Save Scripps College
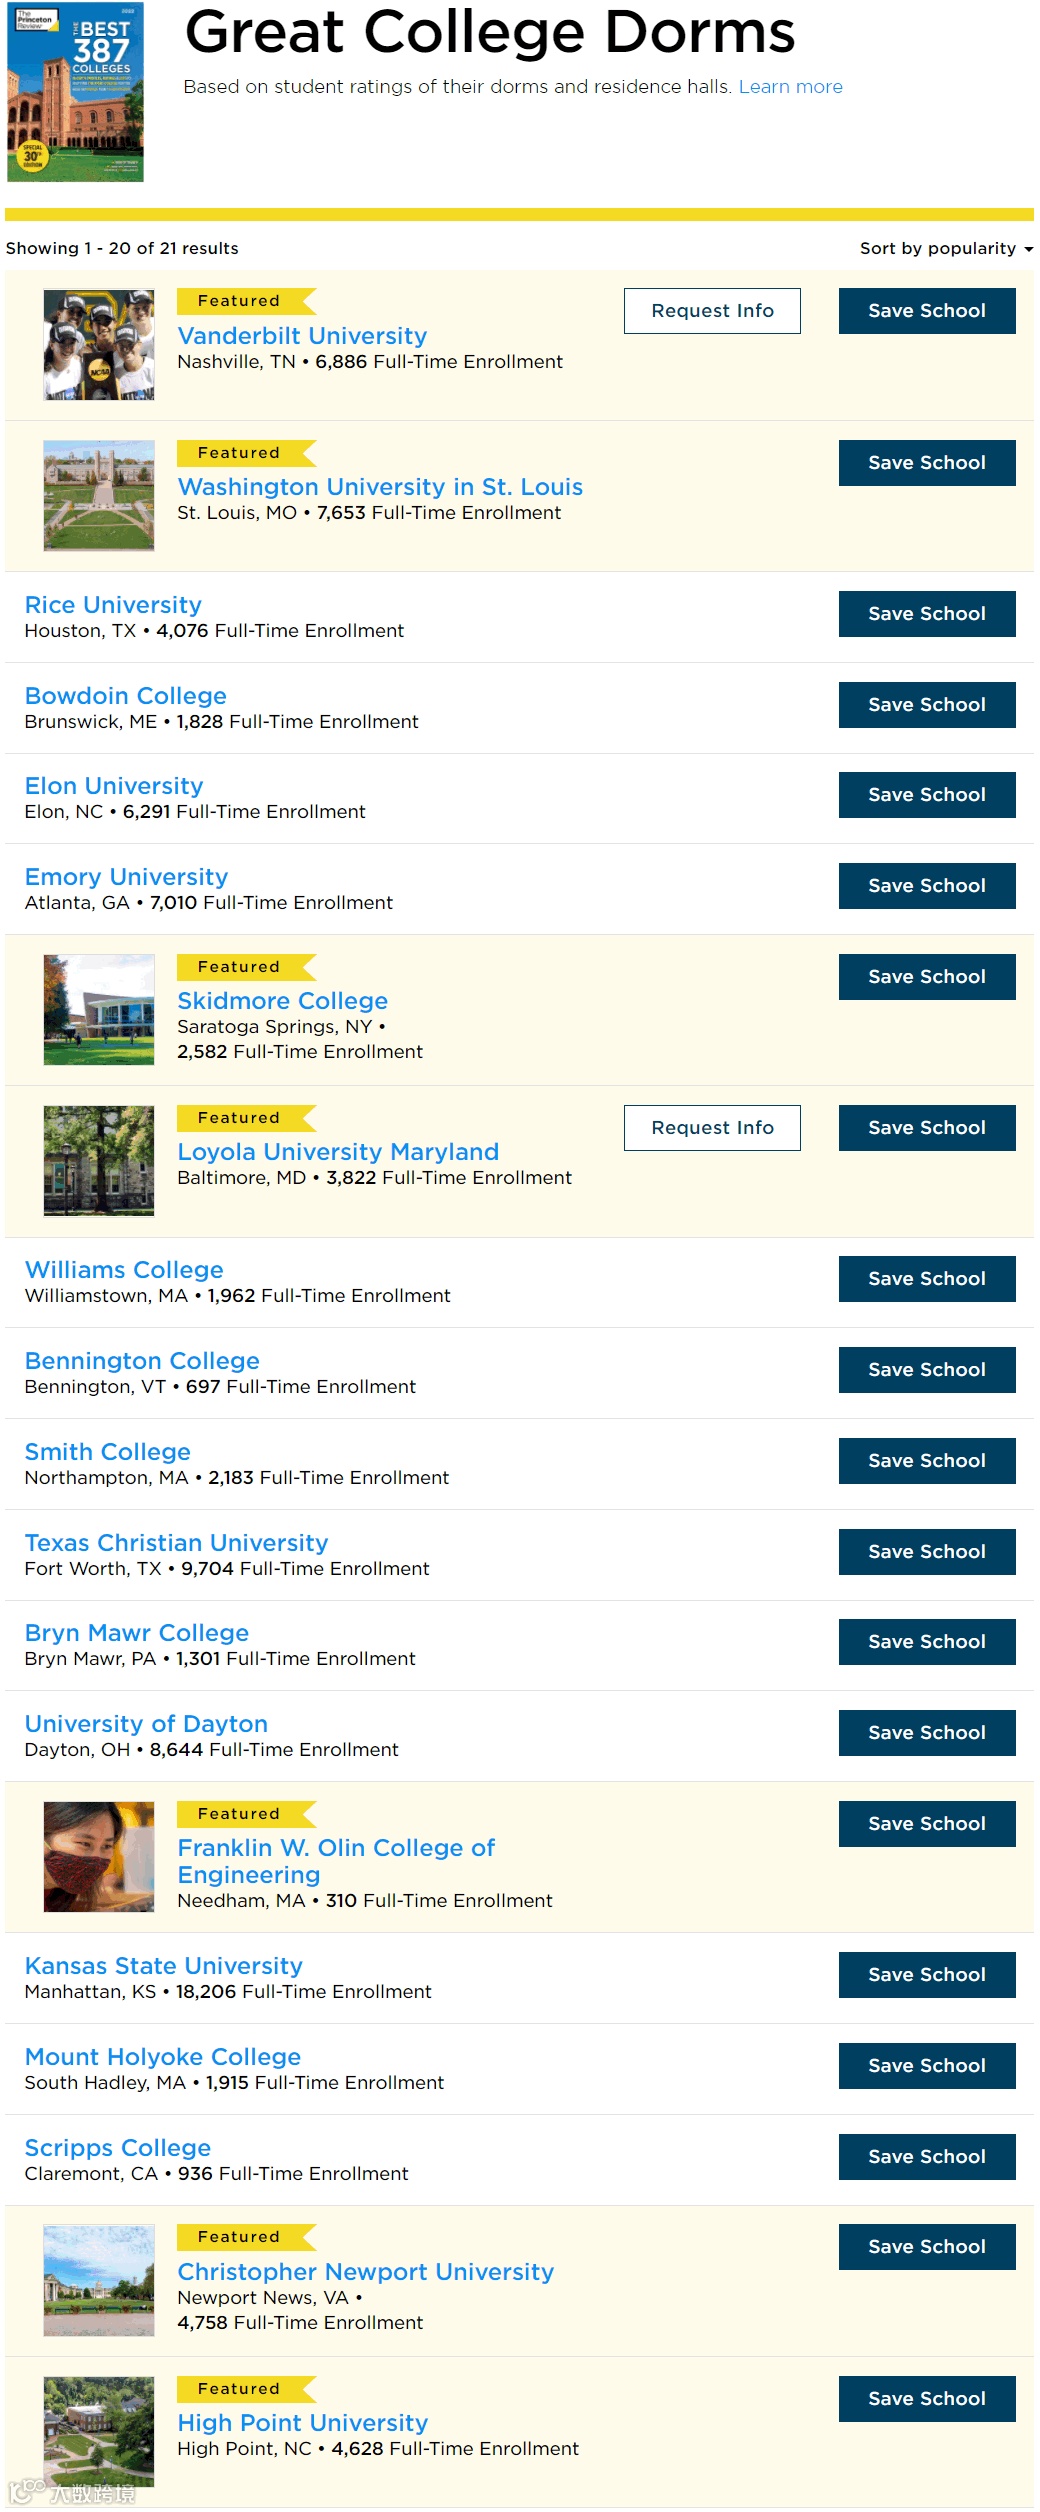The width and height of the screenshot is (1040, 2512). [926, 2157]
